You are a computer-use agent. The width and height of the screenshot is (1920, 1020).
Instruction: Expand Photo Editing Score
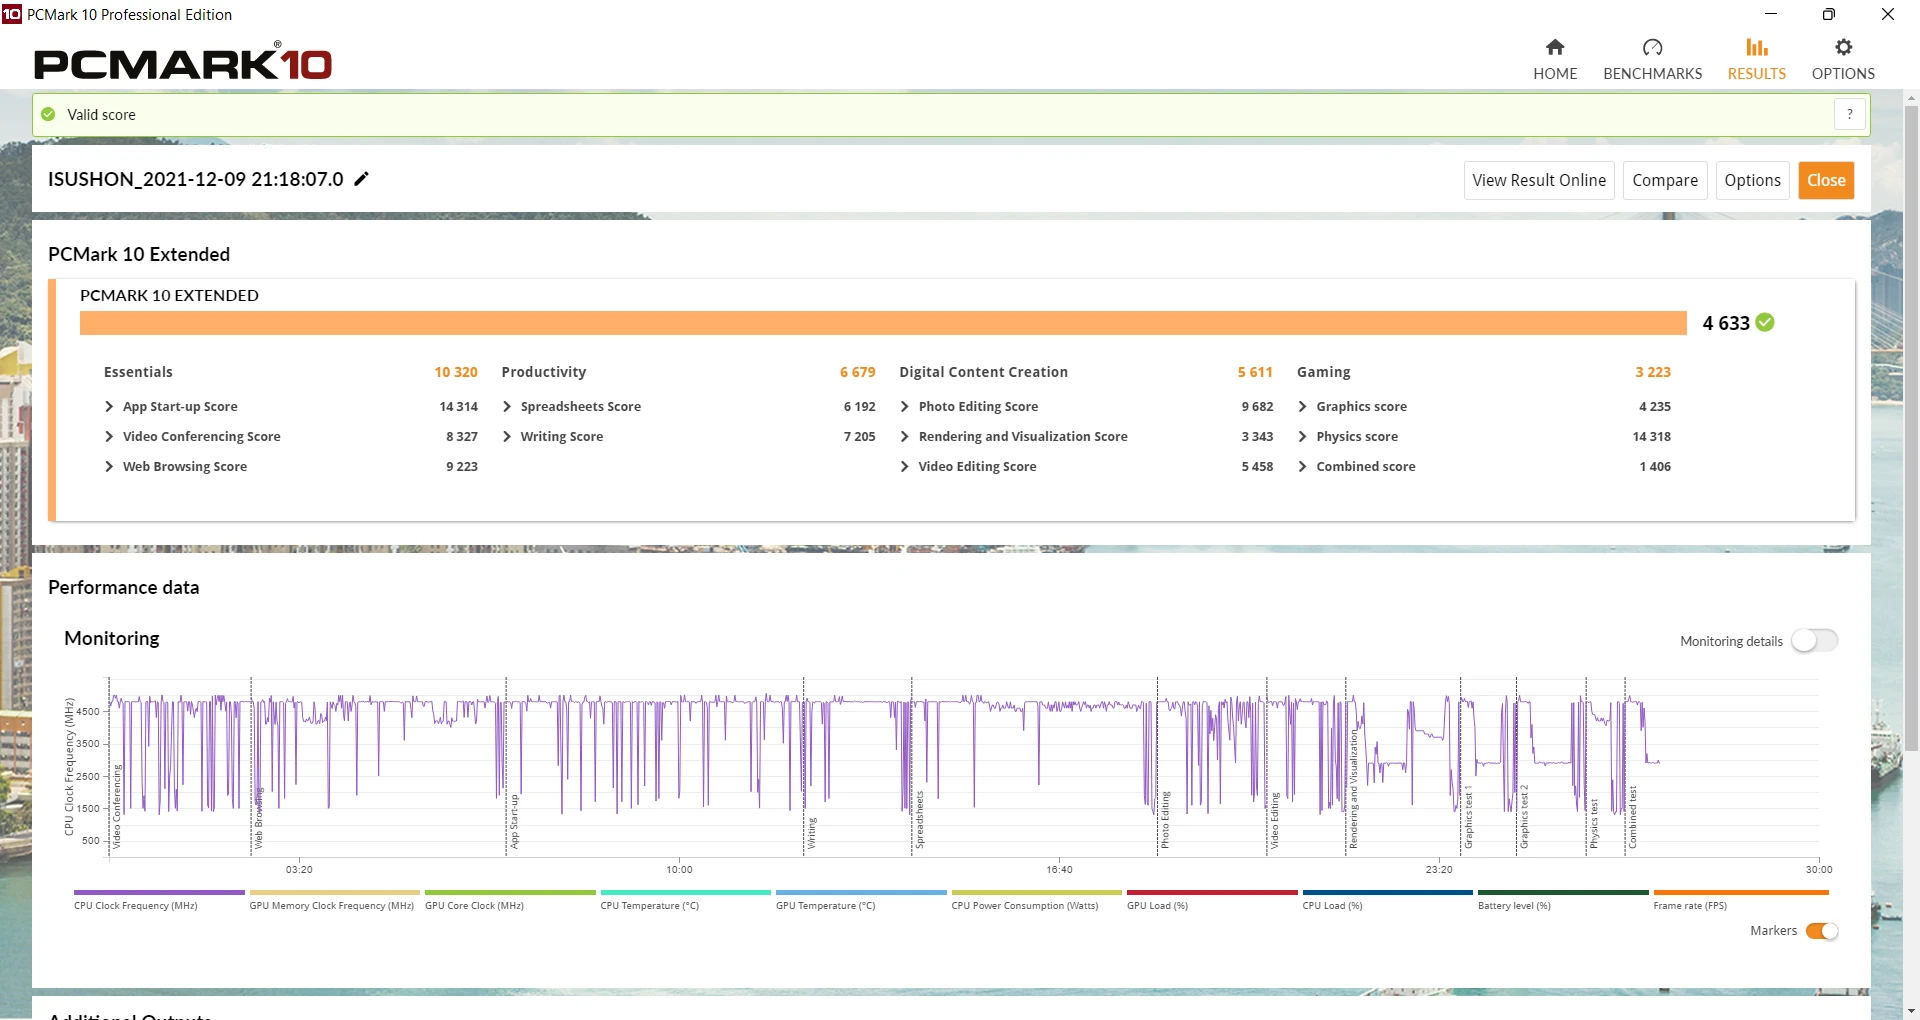905,406
